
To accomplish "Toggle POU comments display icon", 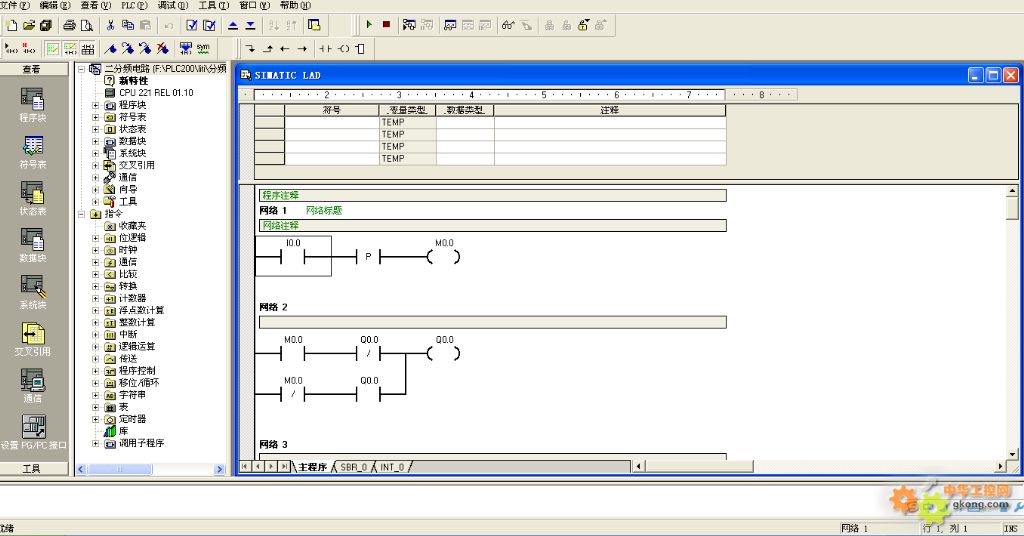I will [53, 48].
